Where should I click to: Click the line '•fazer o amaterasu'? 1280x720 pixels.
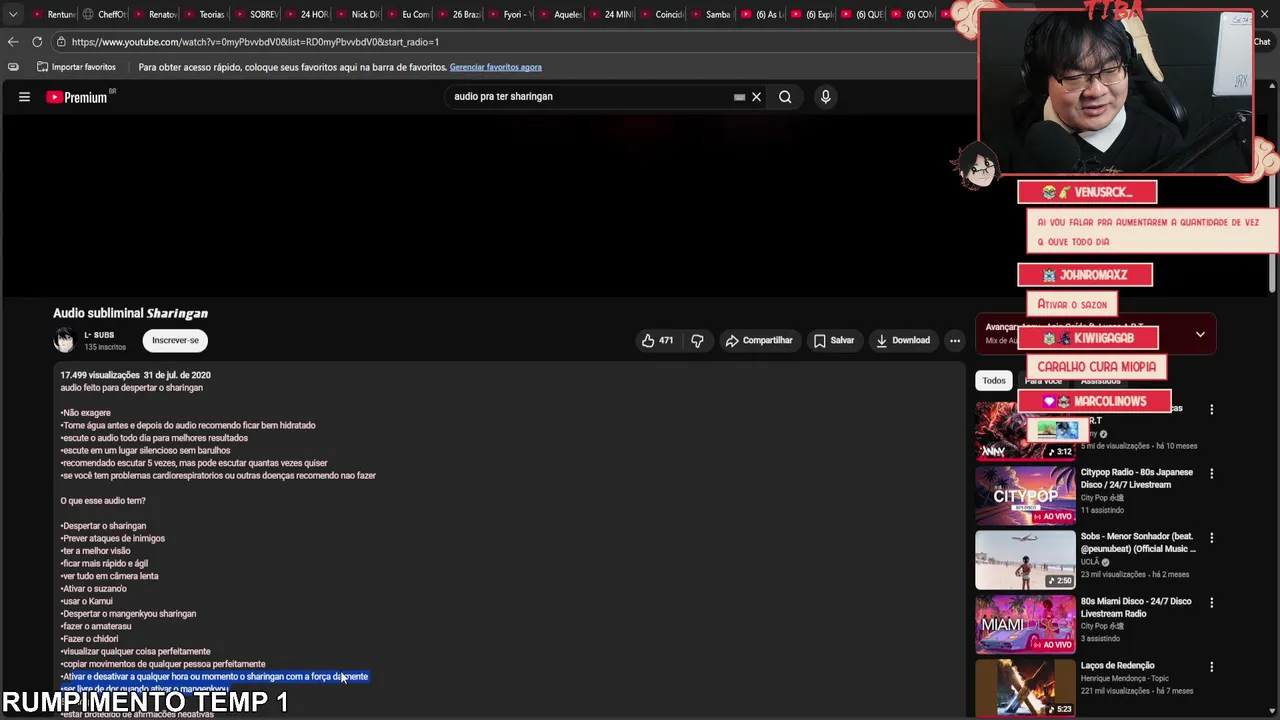click(x=95, y=626)
